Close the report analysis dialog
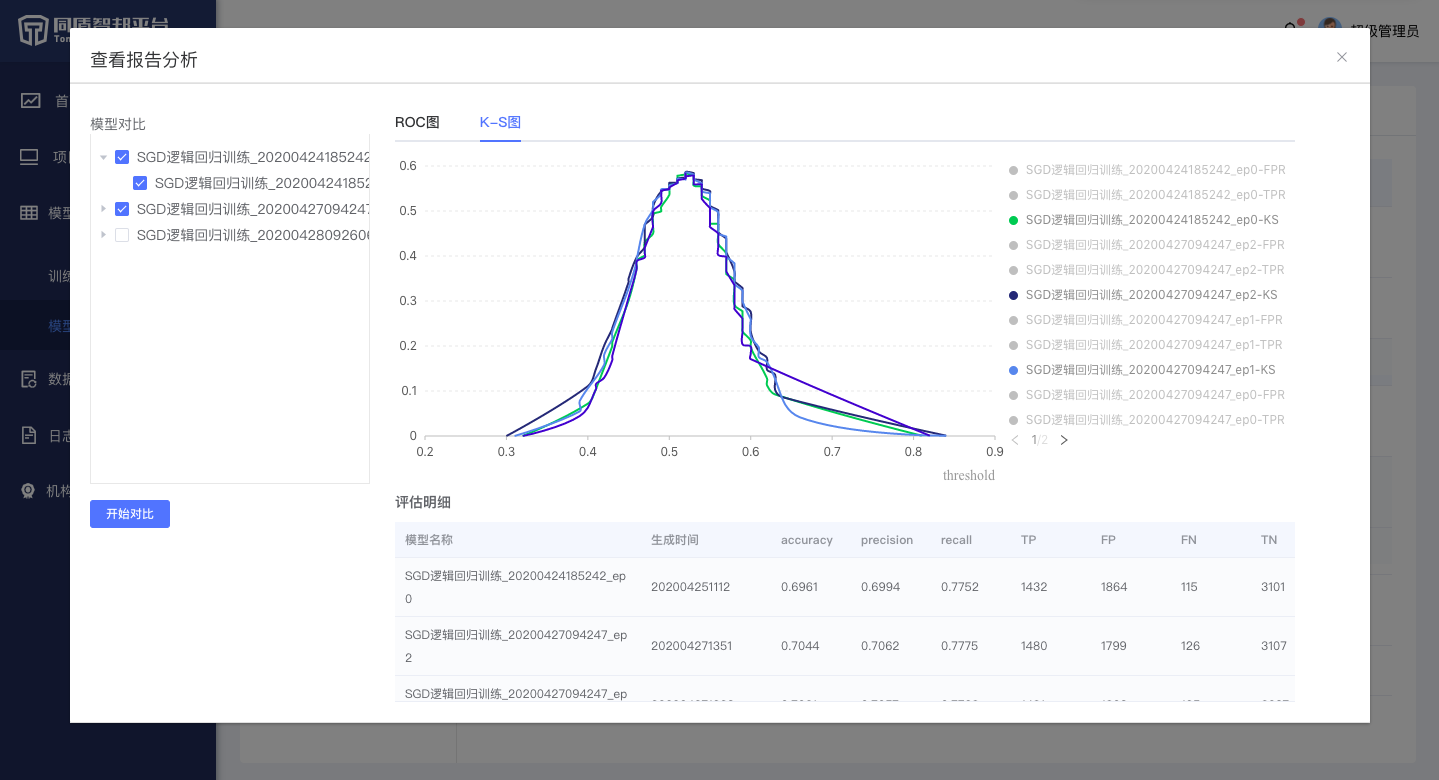 pyautogui.click(x=1342, y=57)
